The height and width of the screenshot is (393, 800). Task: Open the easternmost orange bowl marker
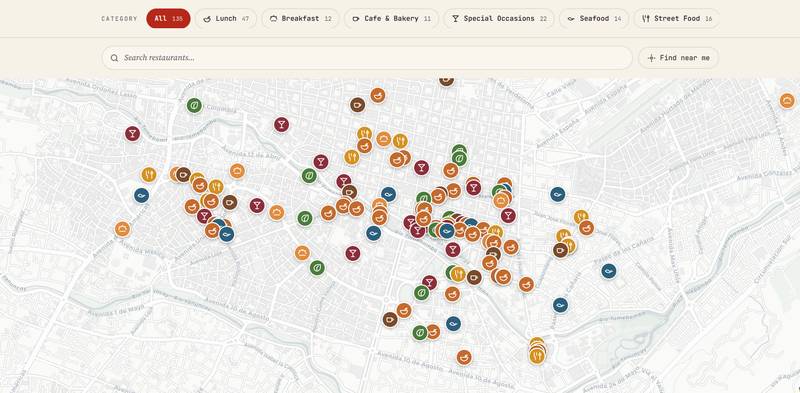tap(586, 228)
